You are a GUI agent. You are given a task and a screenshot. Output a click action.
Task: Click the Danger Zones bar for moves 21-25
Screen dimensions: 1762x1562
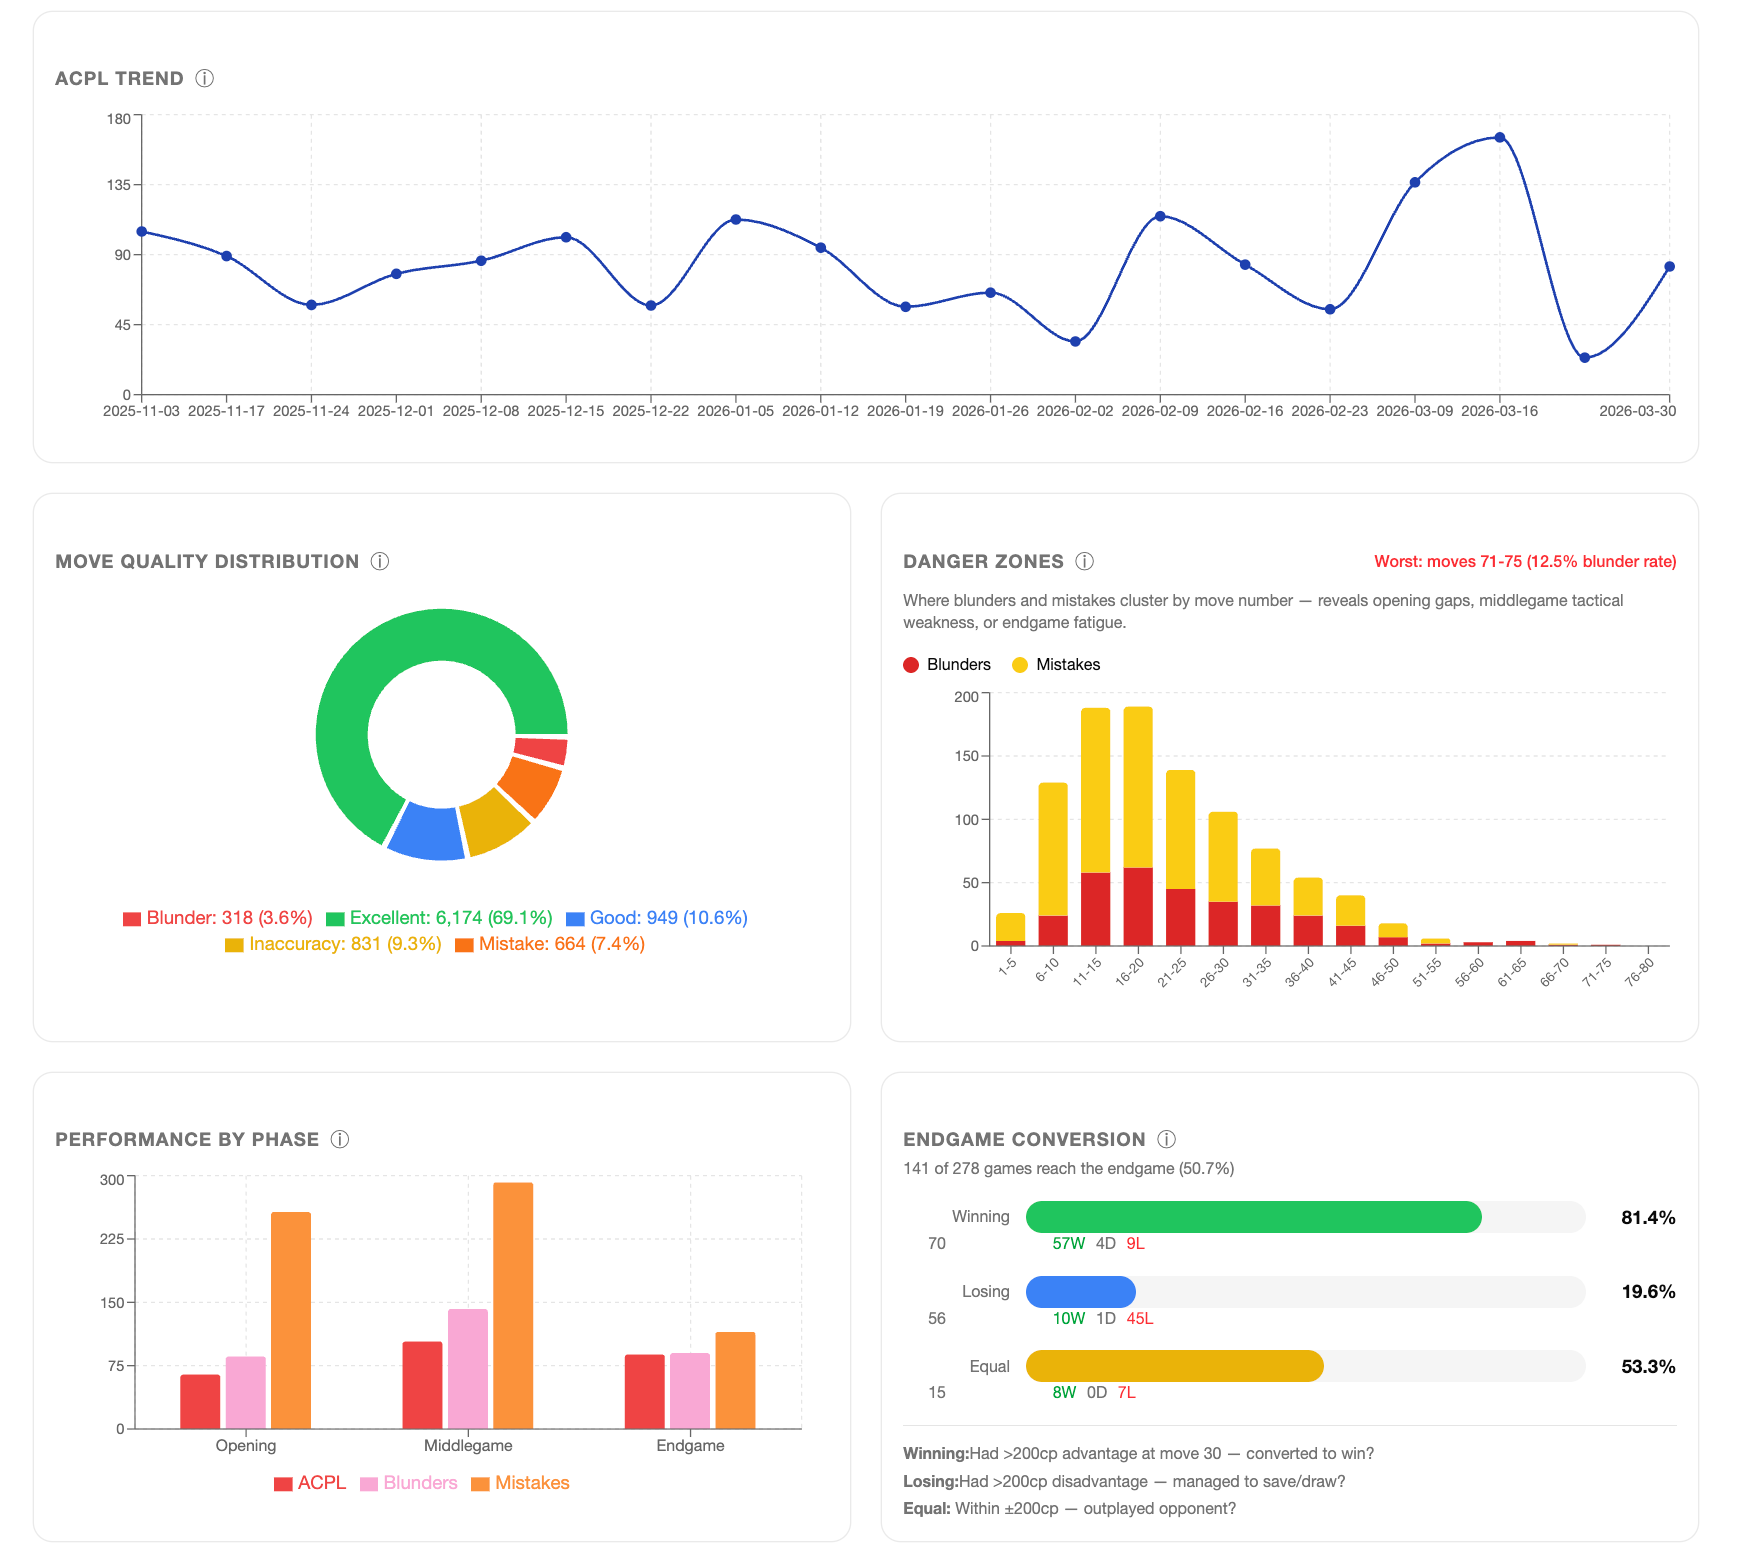(x=1181, y=858)
